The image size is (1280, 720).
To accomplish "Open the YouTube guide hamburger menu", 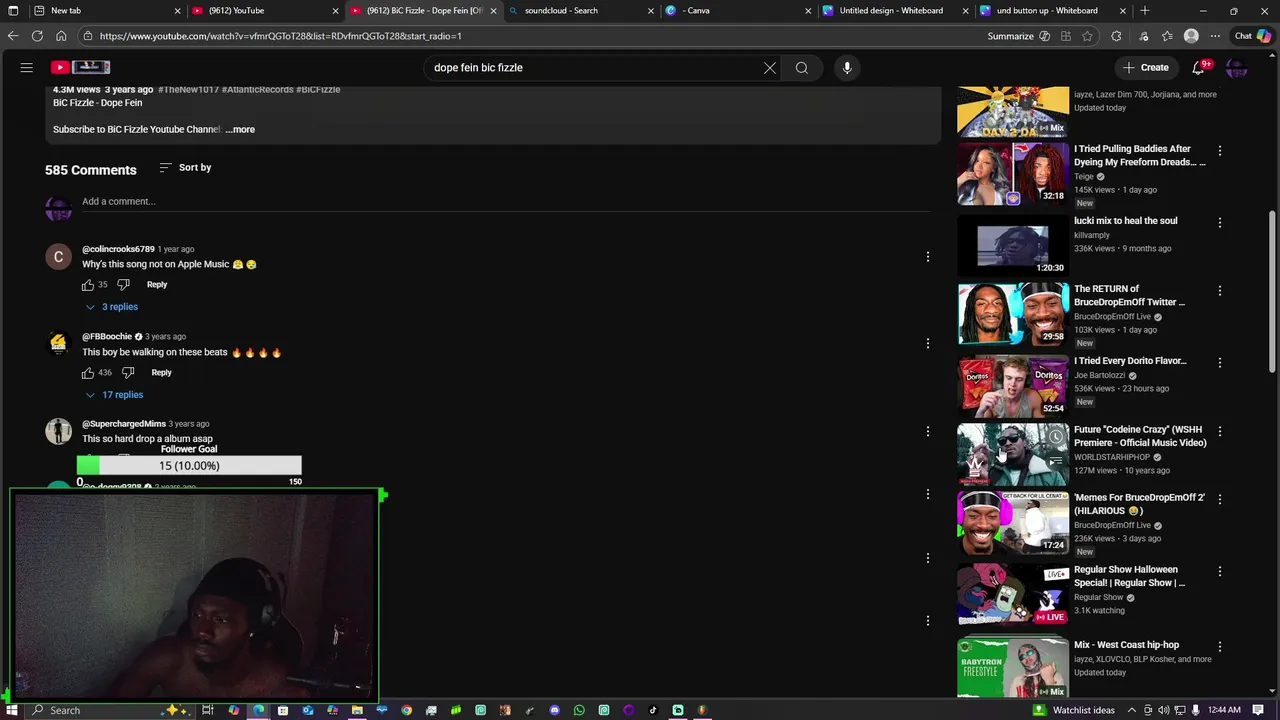I will coord(27,67).
